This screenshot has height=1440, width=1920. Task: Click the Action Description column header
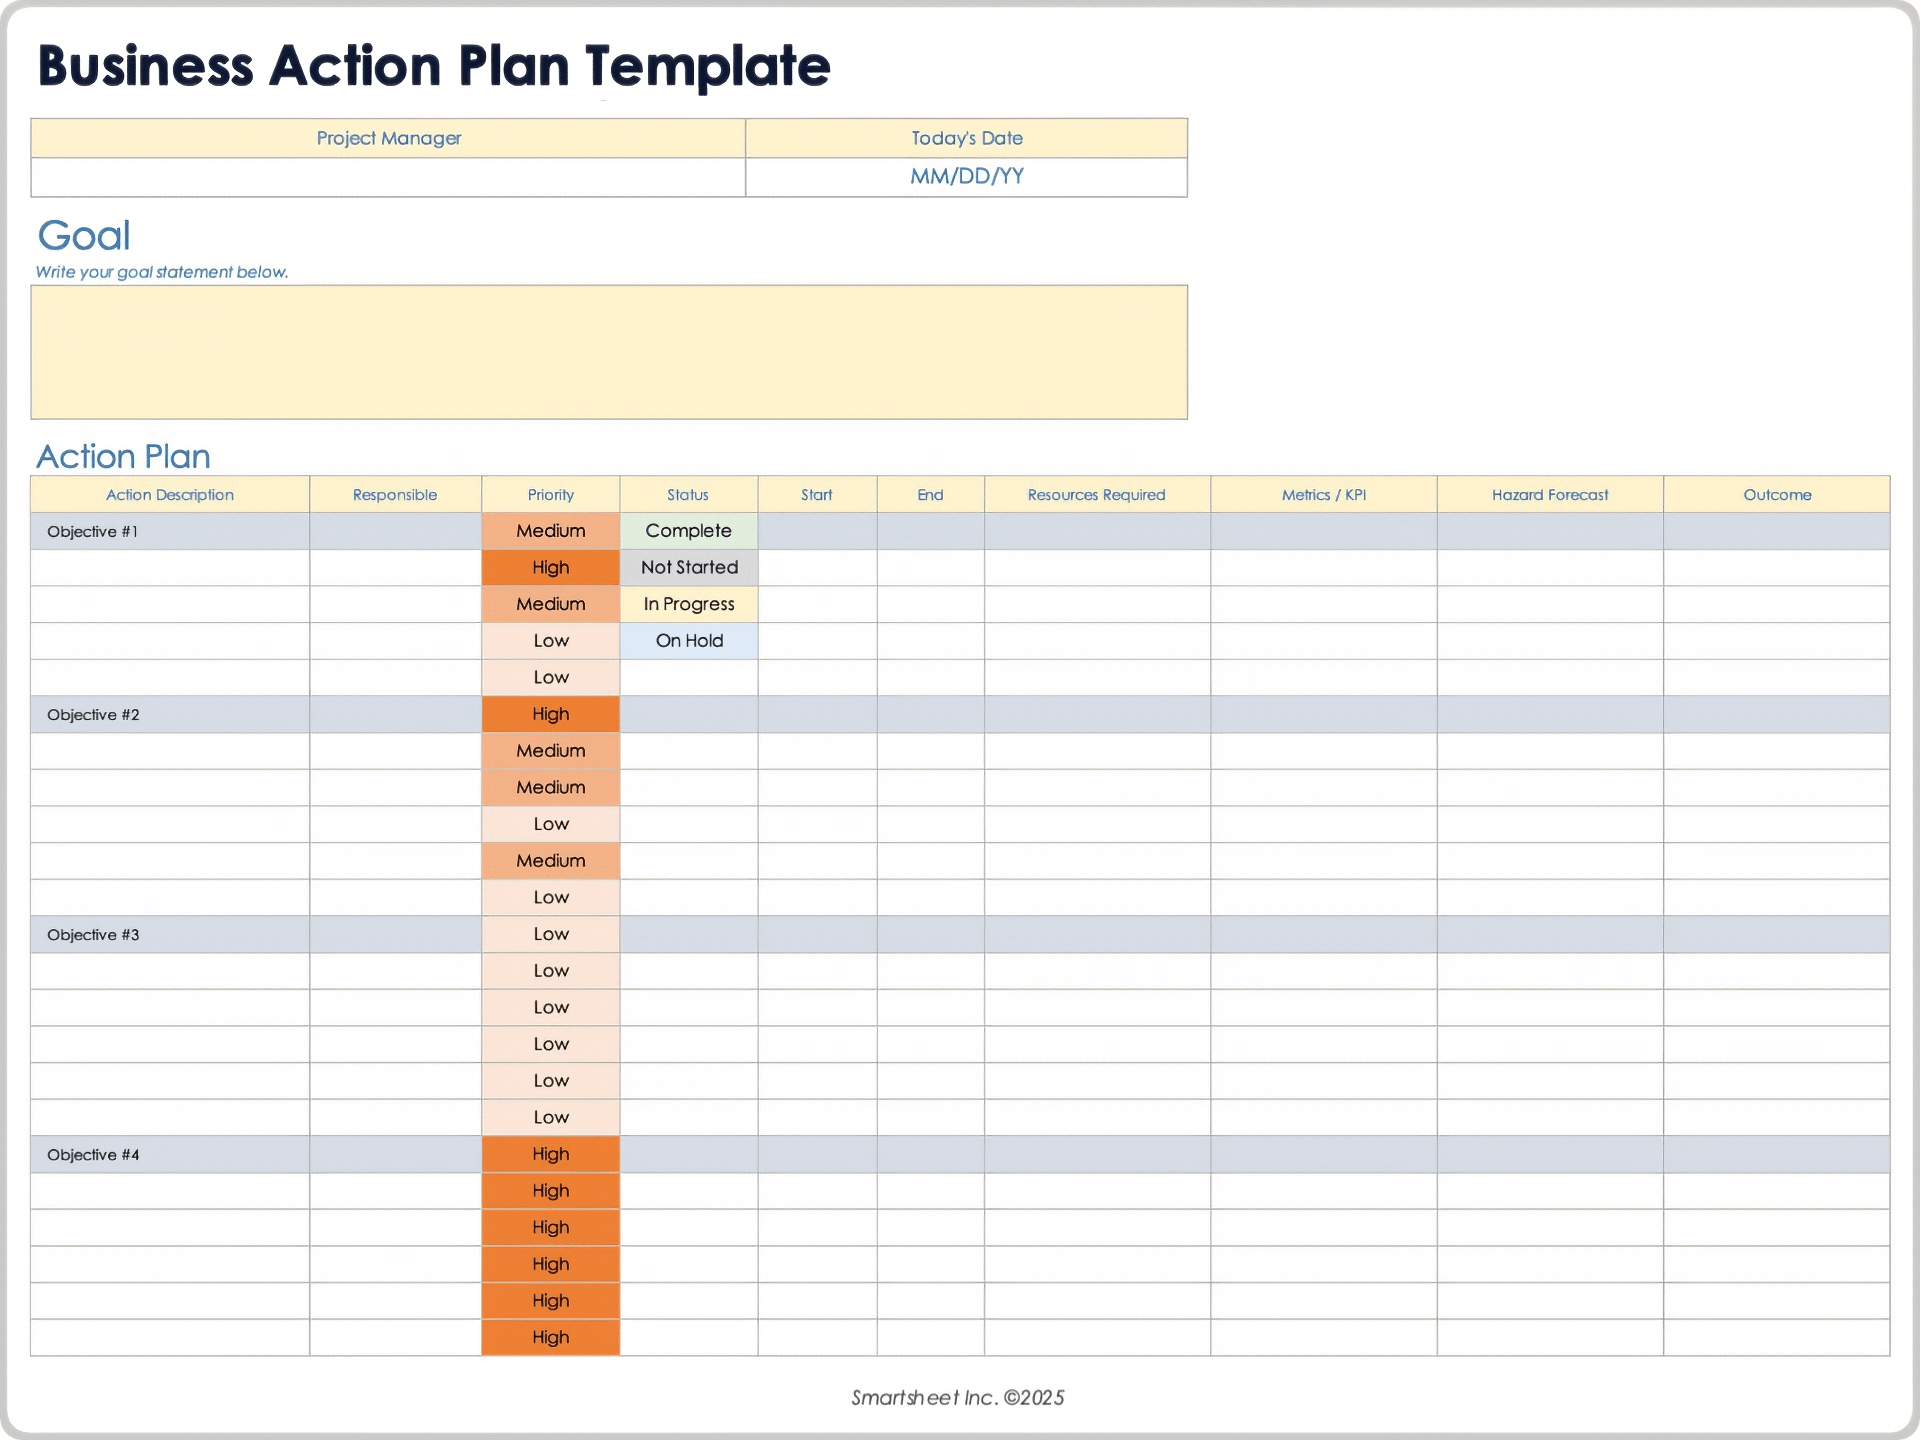[170, 495]
